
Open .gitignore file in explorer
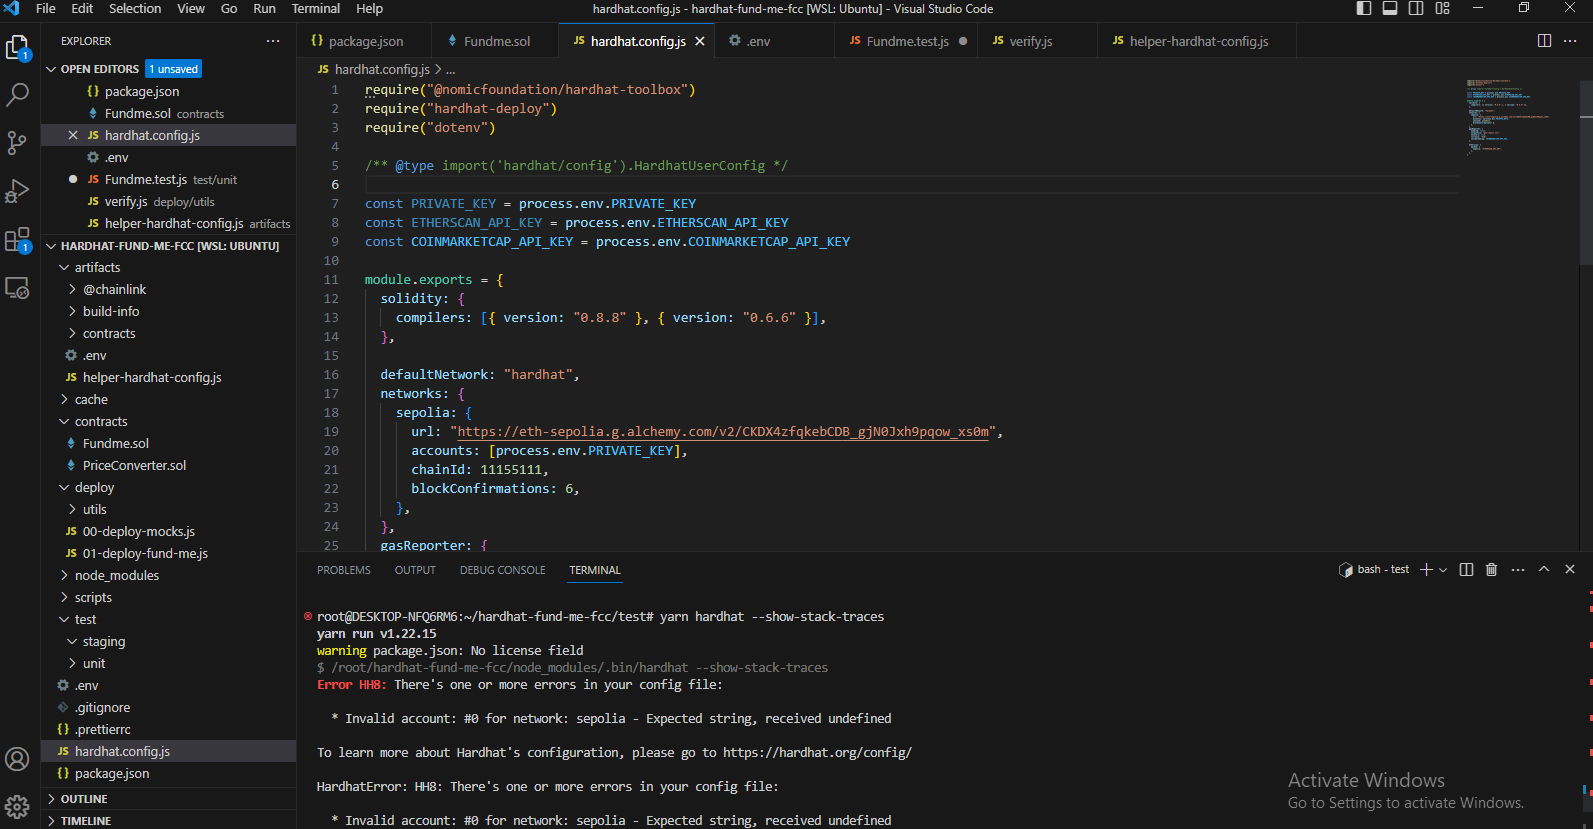tap(102, 707)
